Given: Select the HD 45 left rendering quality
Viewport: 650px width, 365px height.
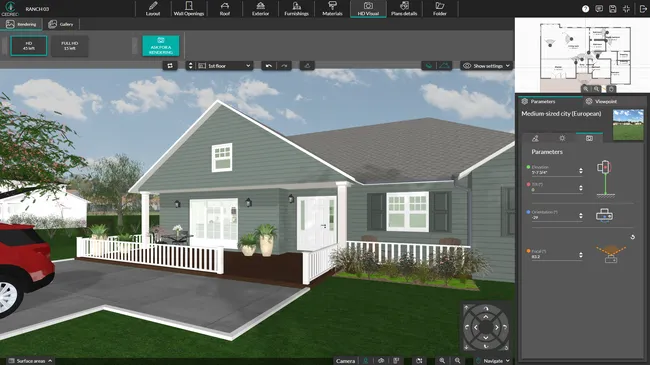Looking at the screenshot, I should pos(29,46).
